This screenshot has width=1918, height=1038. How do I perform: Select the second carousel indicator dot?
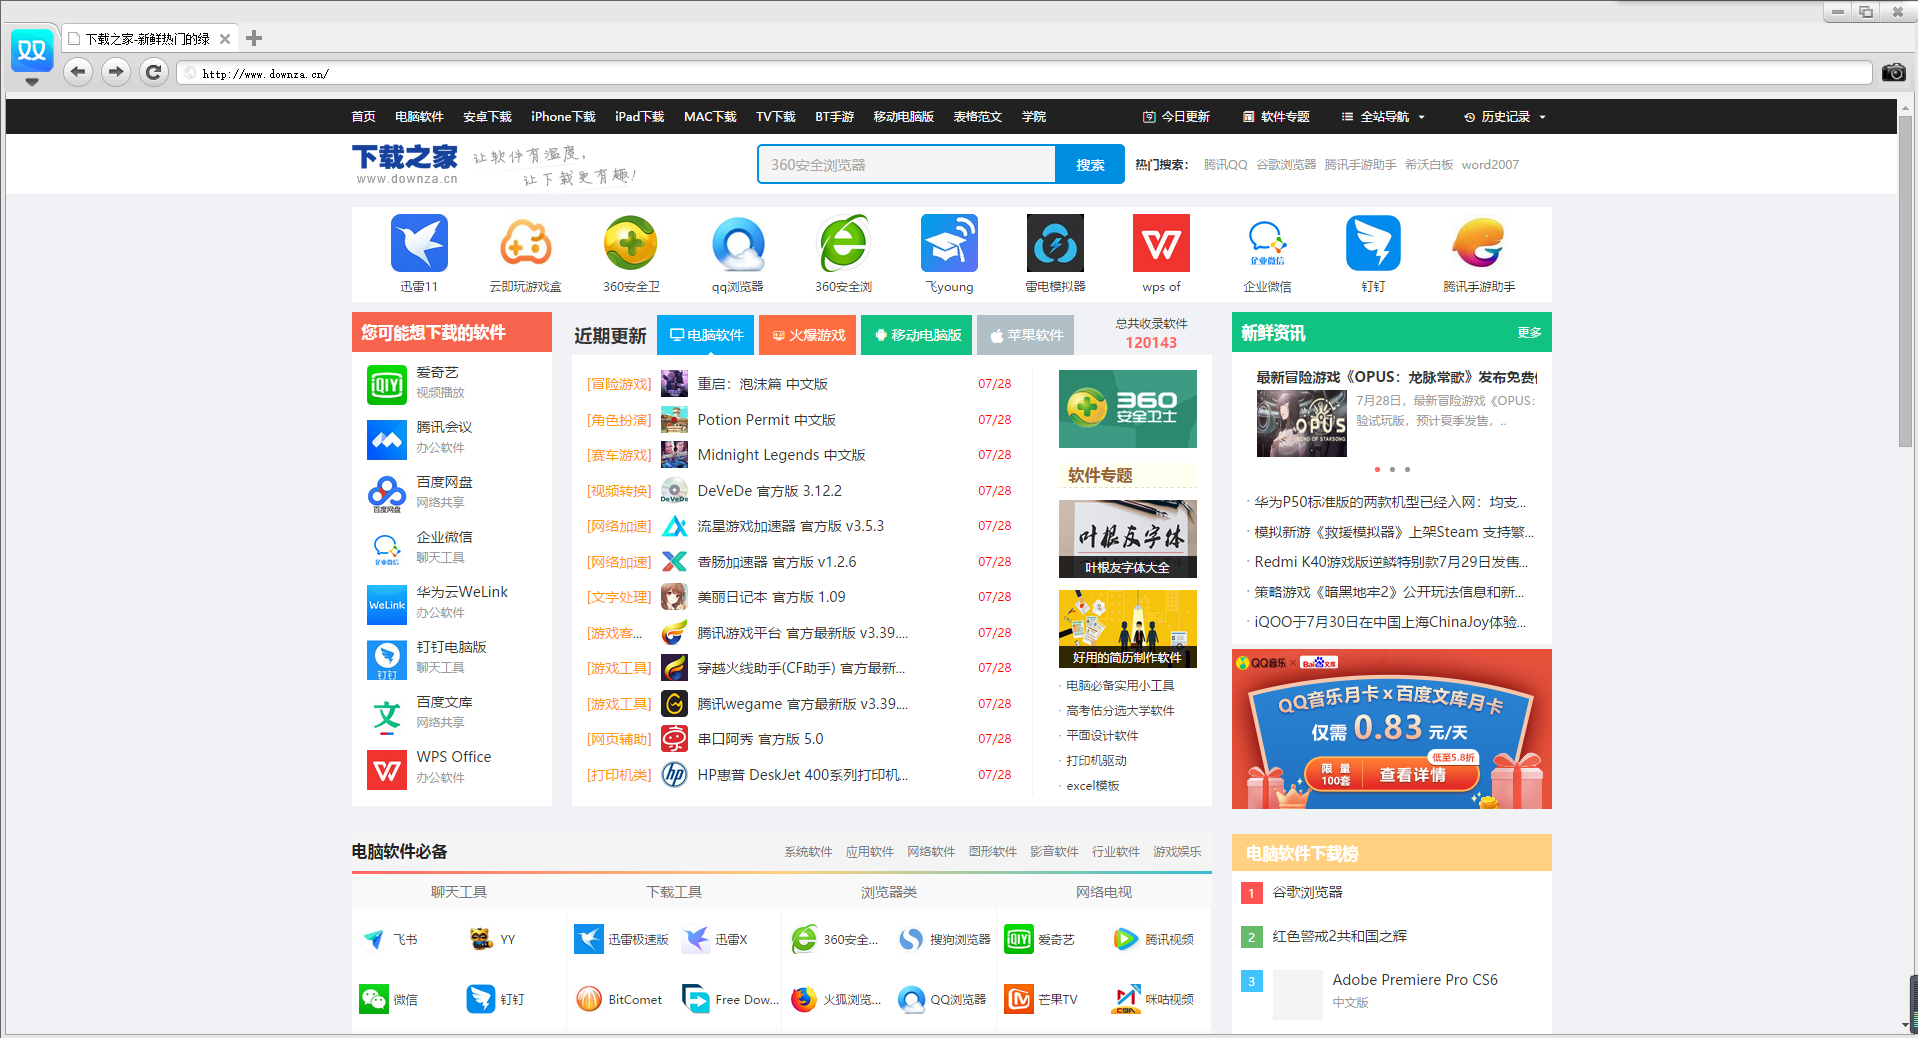coord(1391,468)
